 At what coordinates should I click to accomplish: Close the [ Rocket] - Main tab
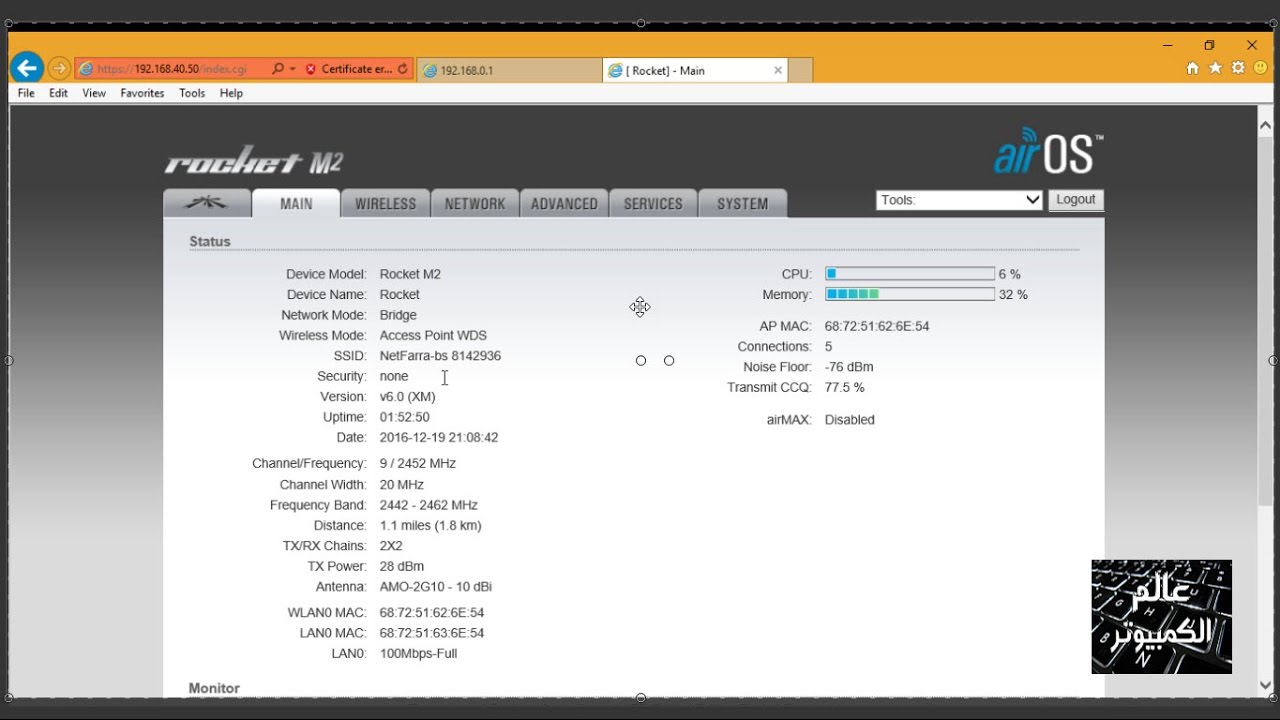pyautogui.click(x=778, y=70)
